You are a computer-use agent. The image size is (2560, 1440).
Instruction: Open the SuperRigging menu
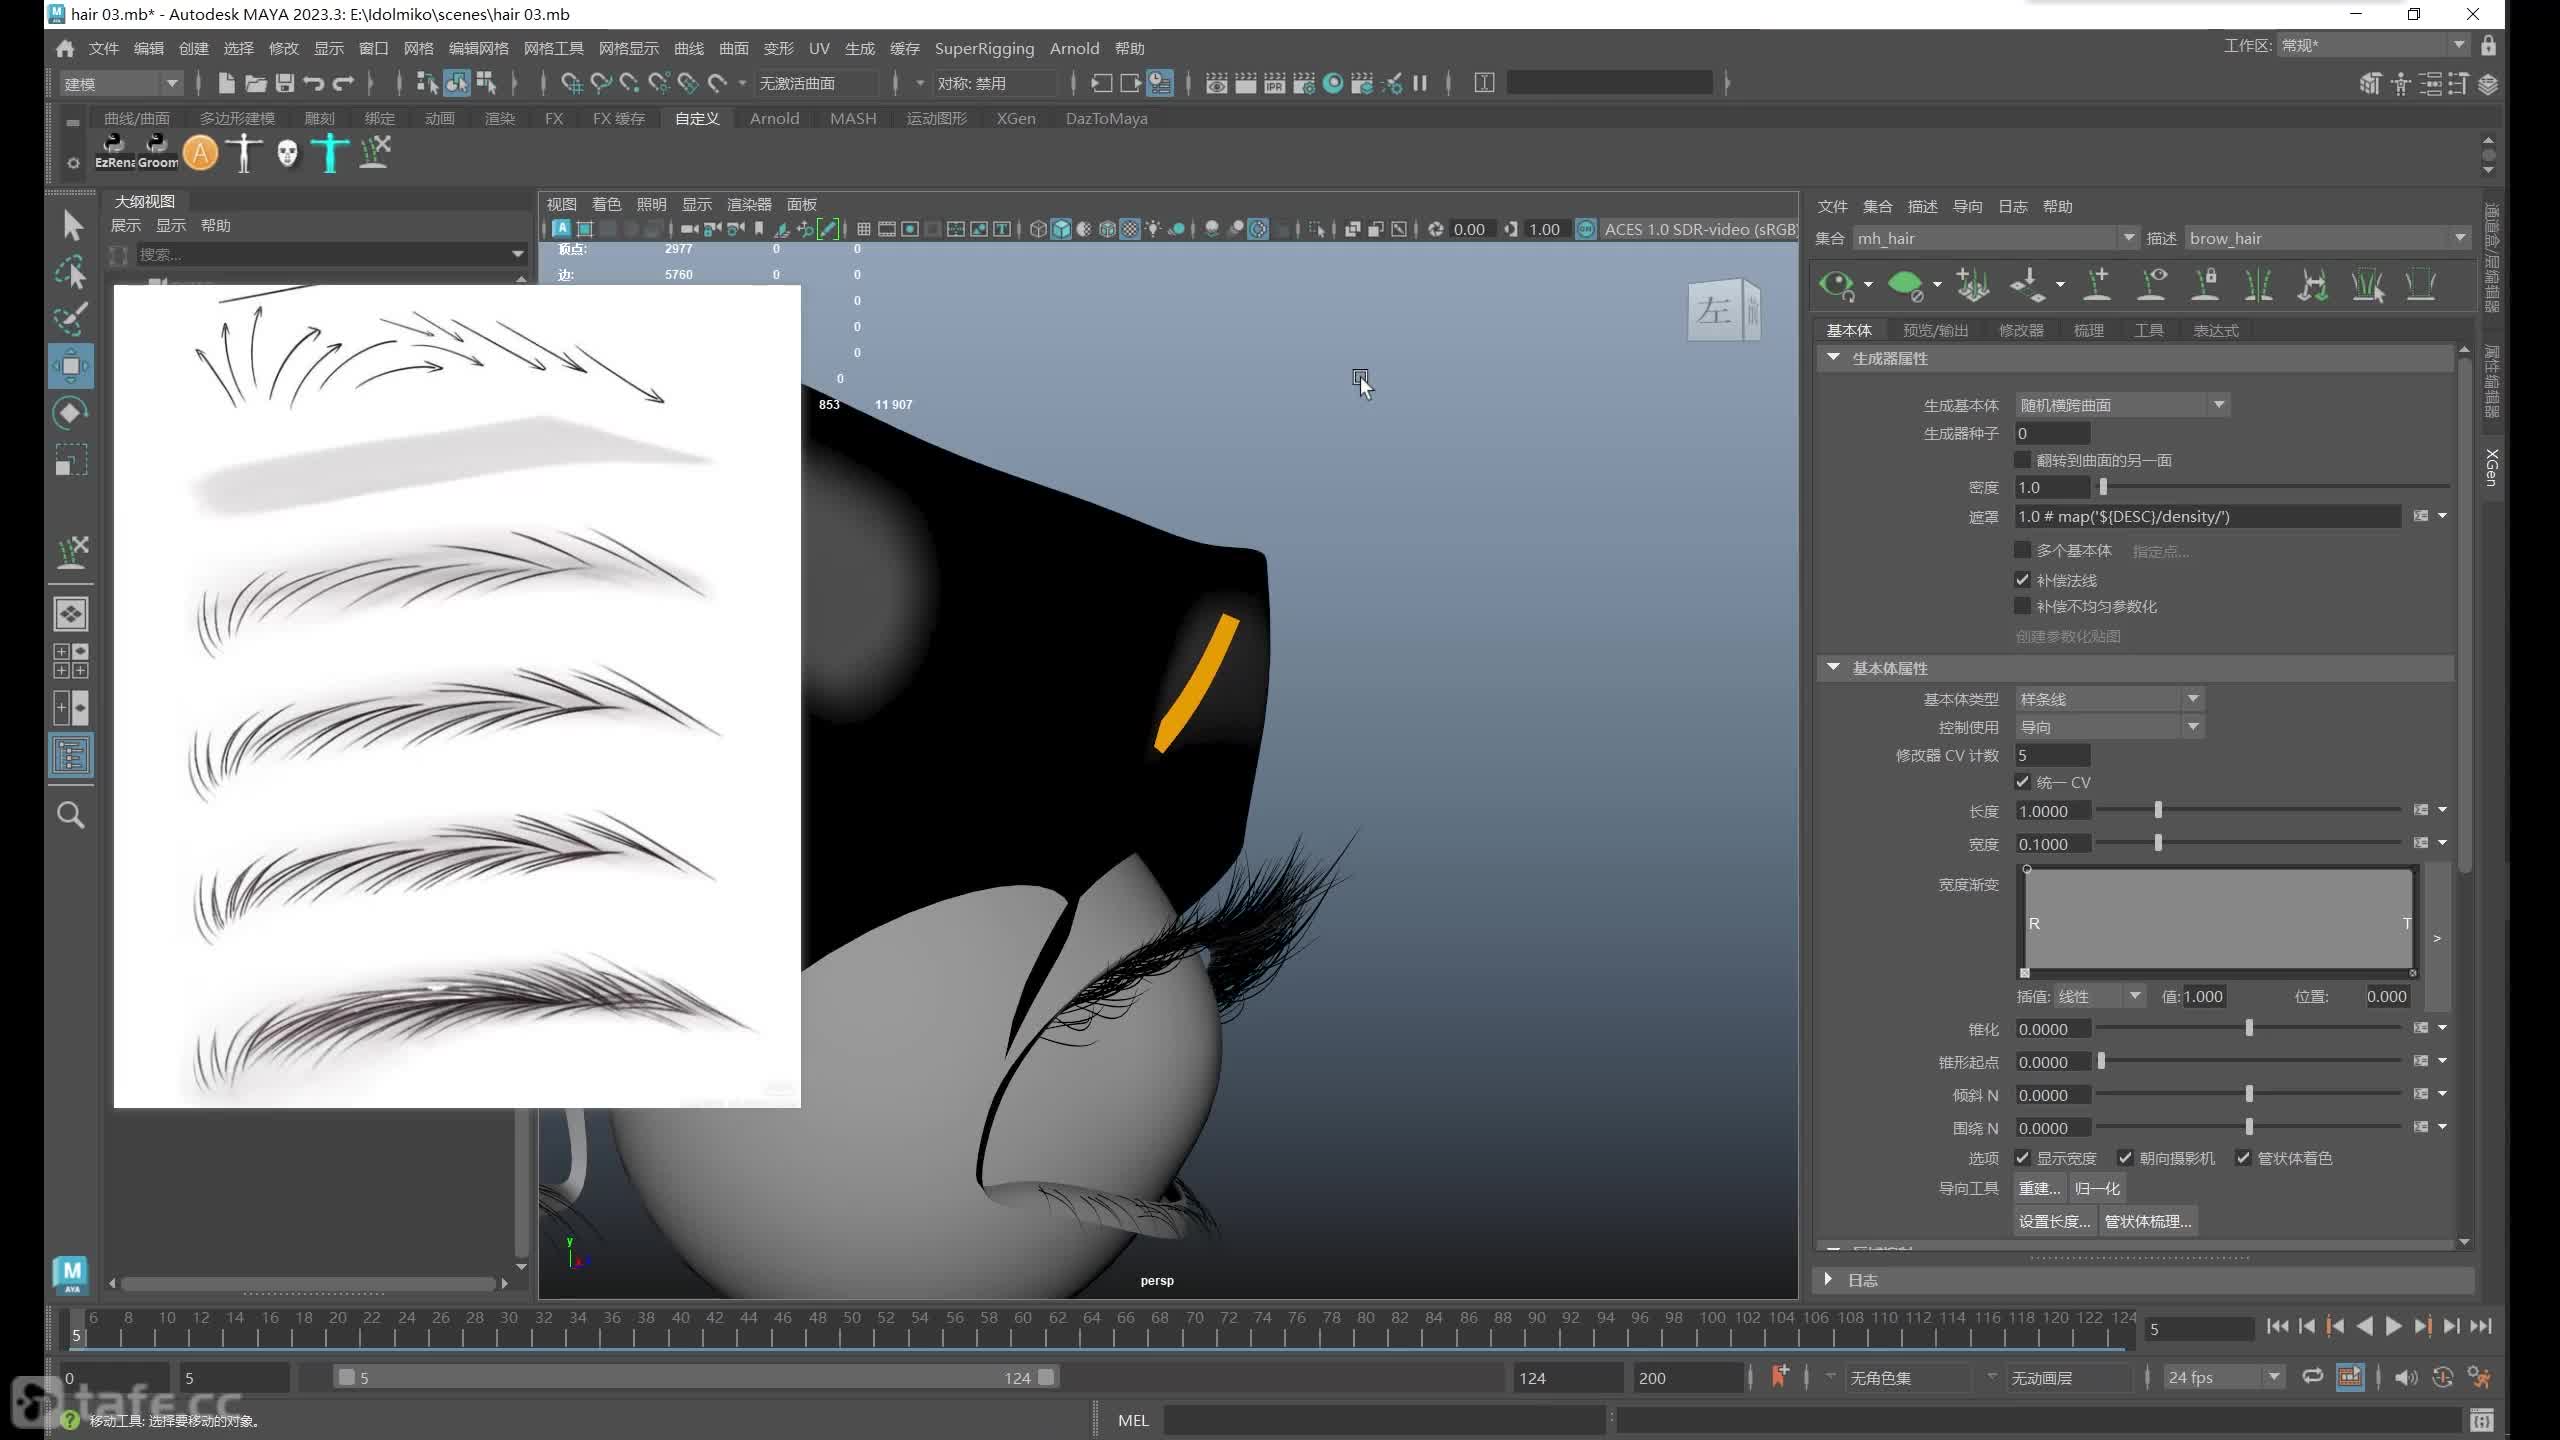tap(984, 48)
